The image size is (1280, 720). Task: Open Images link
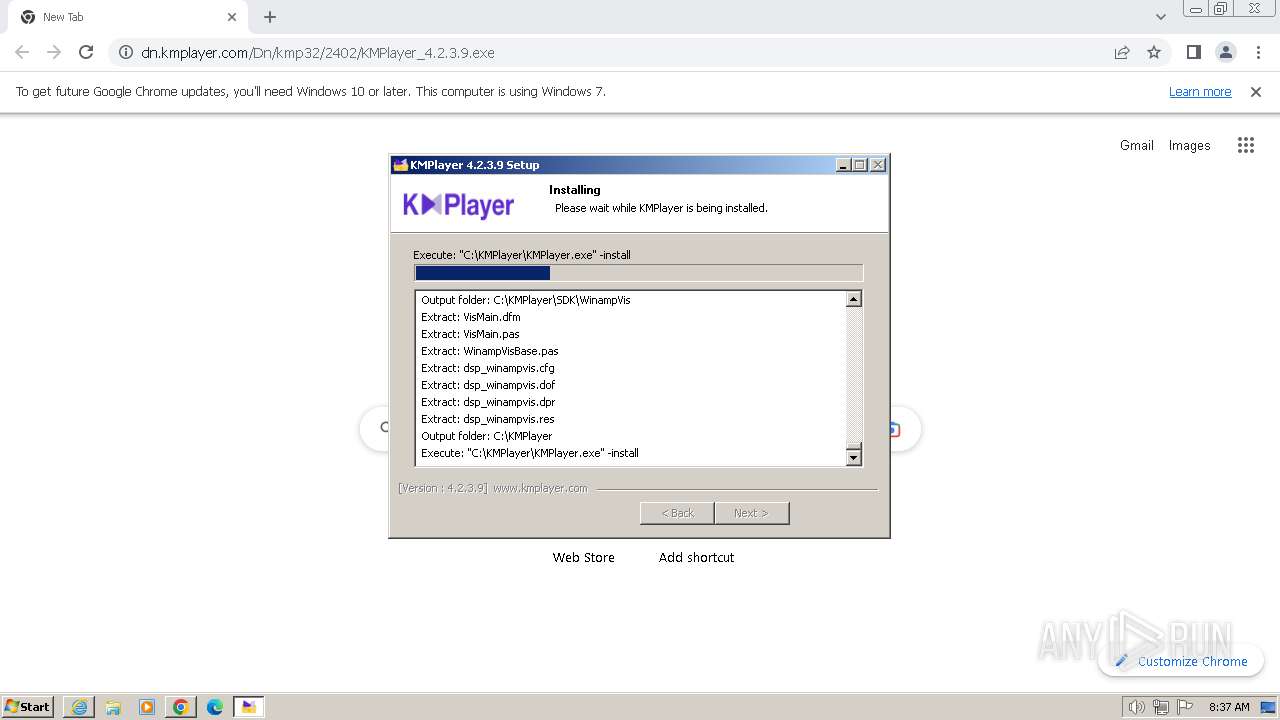click(1189, 145)
